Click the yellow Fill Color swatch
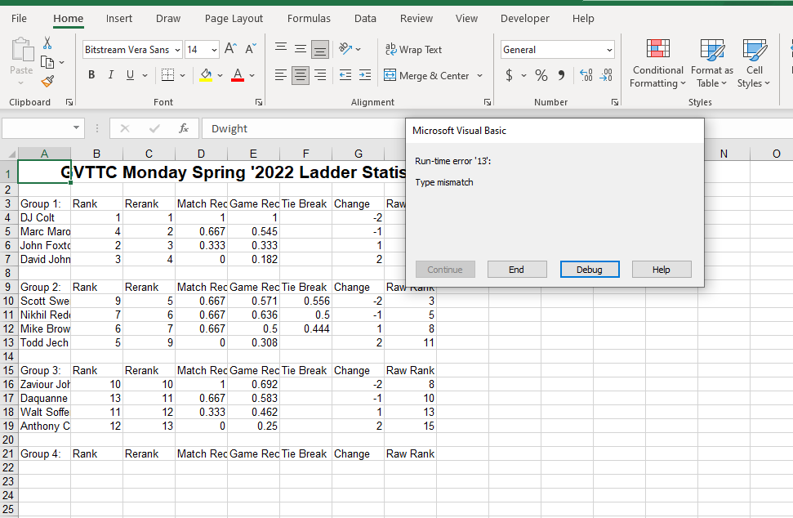The width and height of the screenshot is (793, 518). (205, 75)
